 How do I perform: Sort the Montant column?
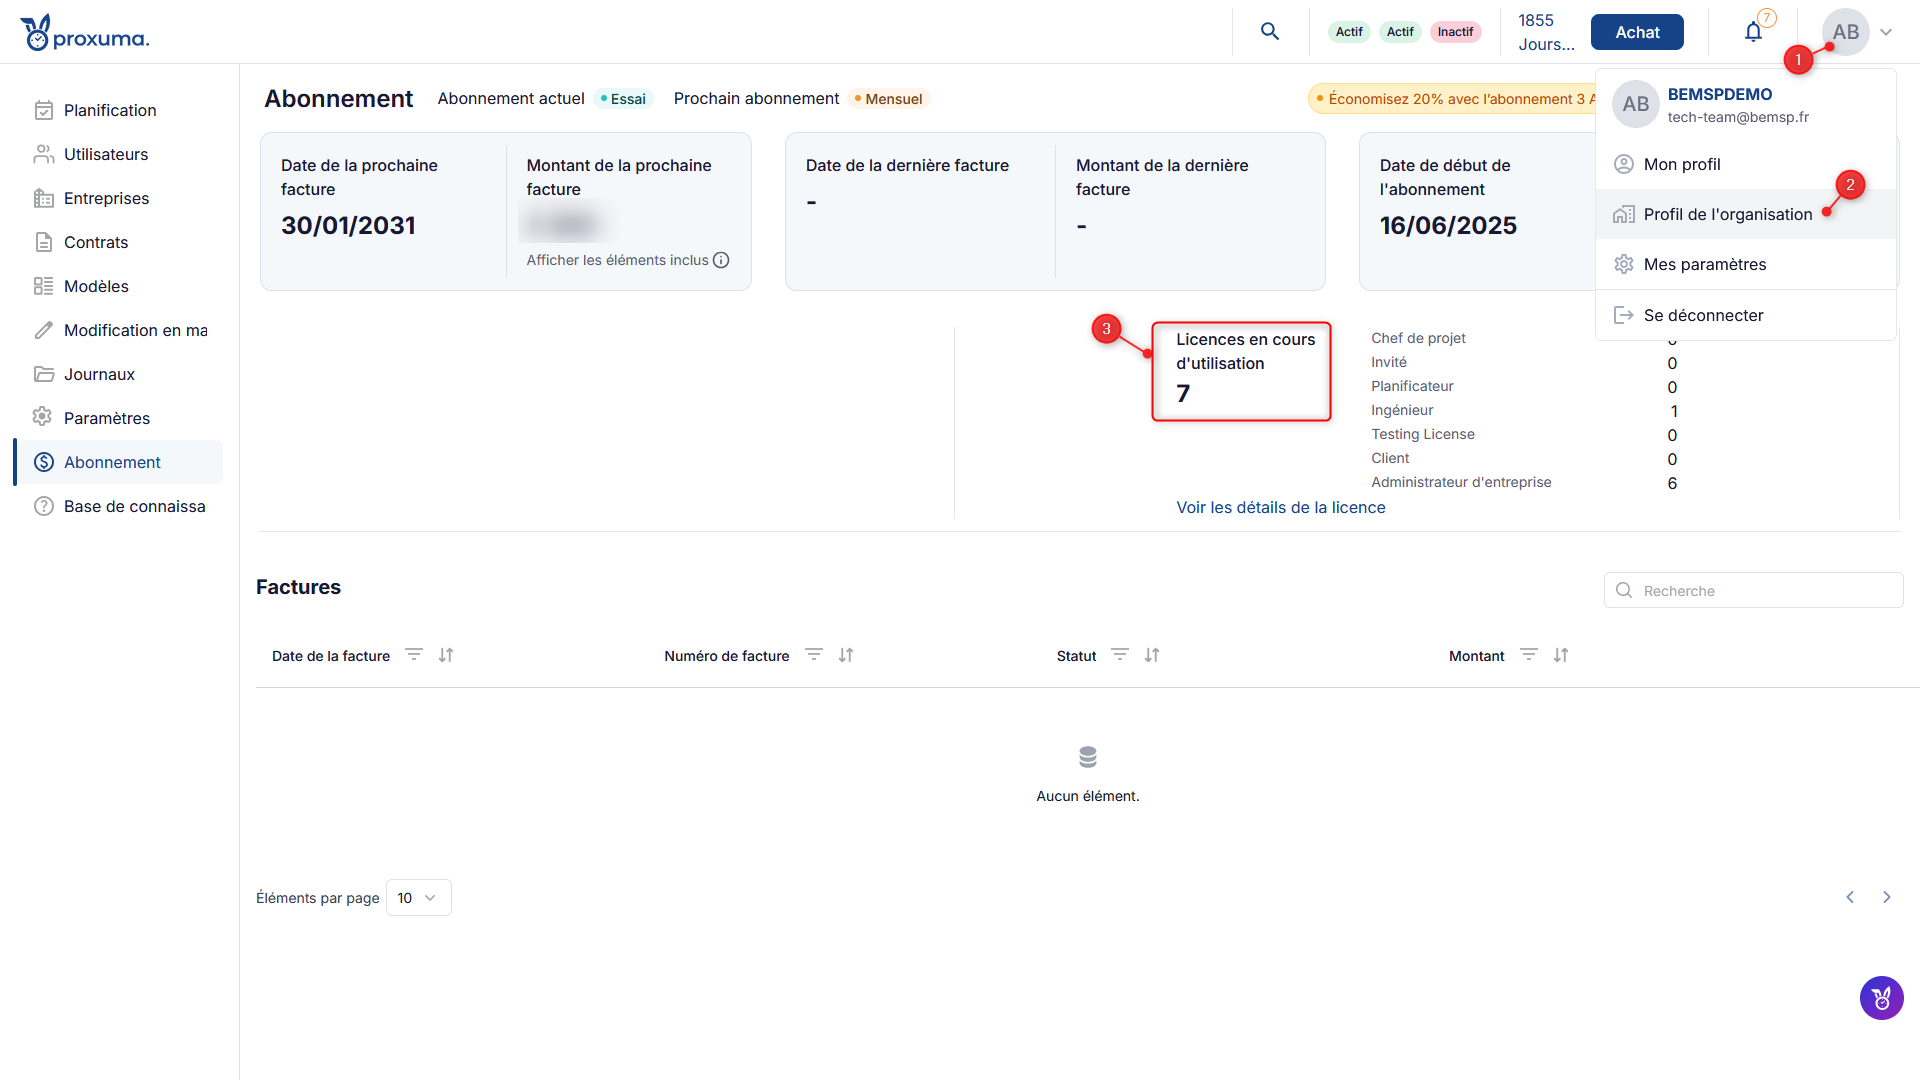1561,655
